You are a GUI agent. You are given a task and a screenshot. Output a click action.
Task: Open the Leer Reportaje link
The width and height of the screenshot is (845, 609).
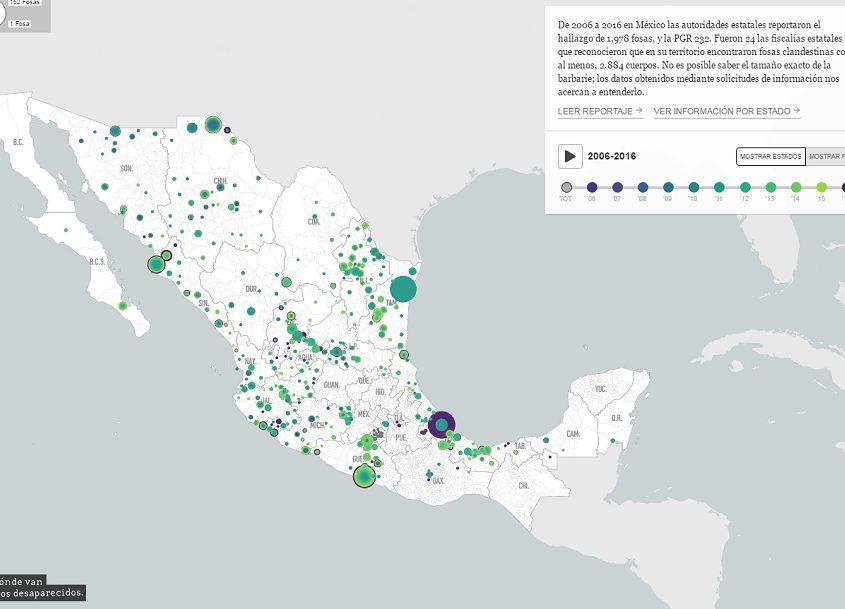(x=599, y=111)
